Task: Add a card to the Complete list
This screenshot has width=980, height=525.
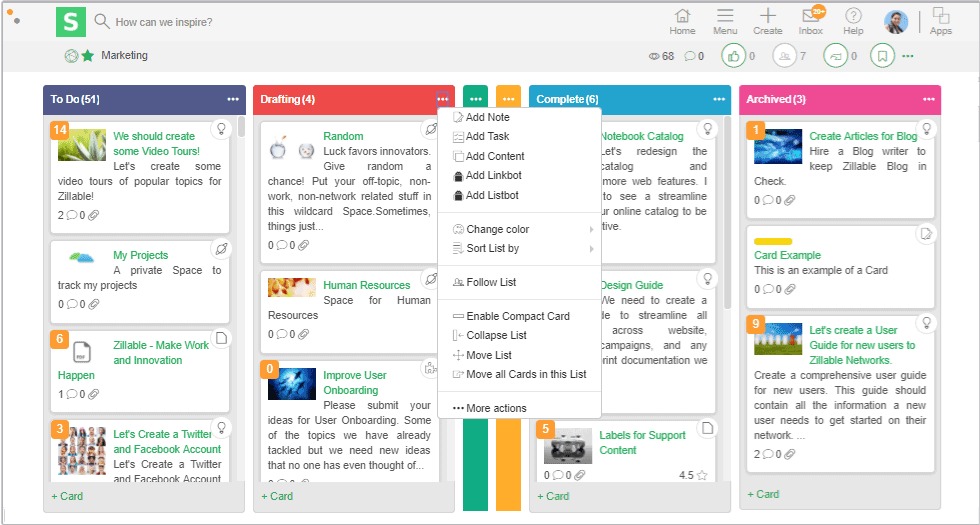Action: [553, 496]
